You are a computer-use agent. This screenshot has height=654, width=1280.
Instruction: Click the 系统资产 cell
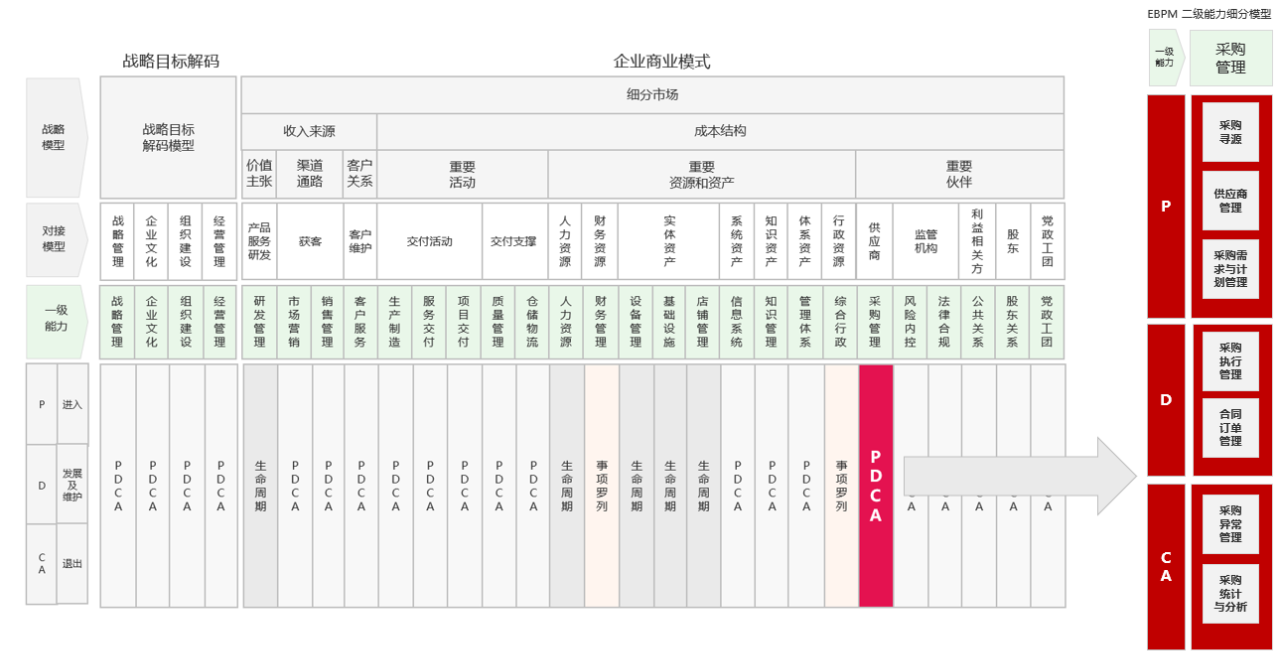click(737, 241)
